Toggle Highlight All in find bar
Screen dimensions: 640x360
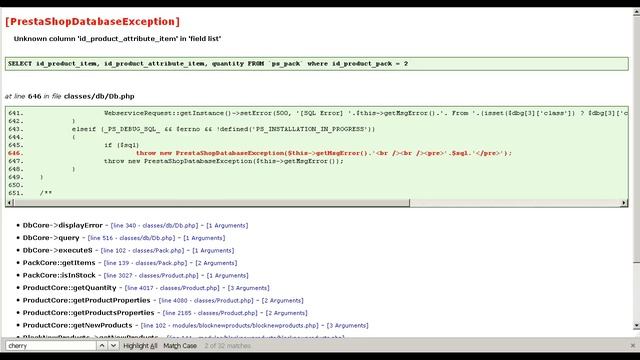click(140, 346)
